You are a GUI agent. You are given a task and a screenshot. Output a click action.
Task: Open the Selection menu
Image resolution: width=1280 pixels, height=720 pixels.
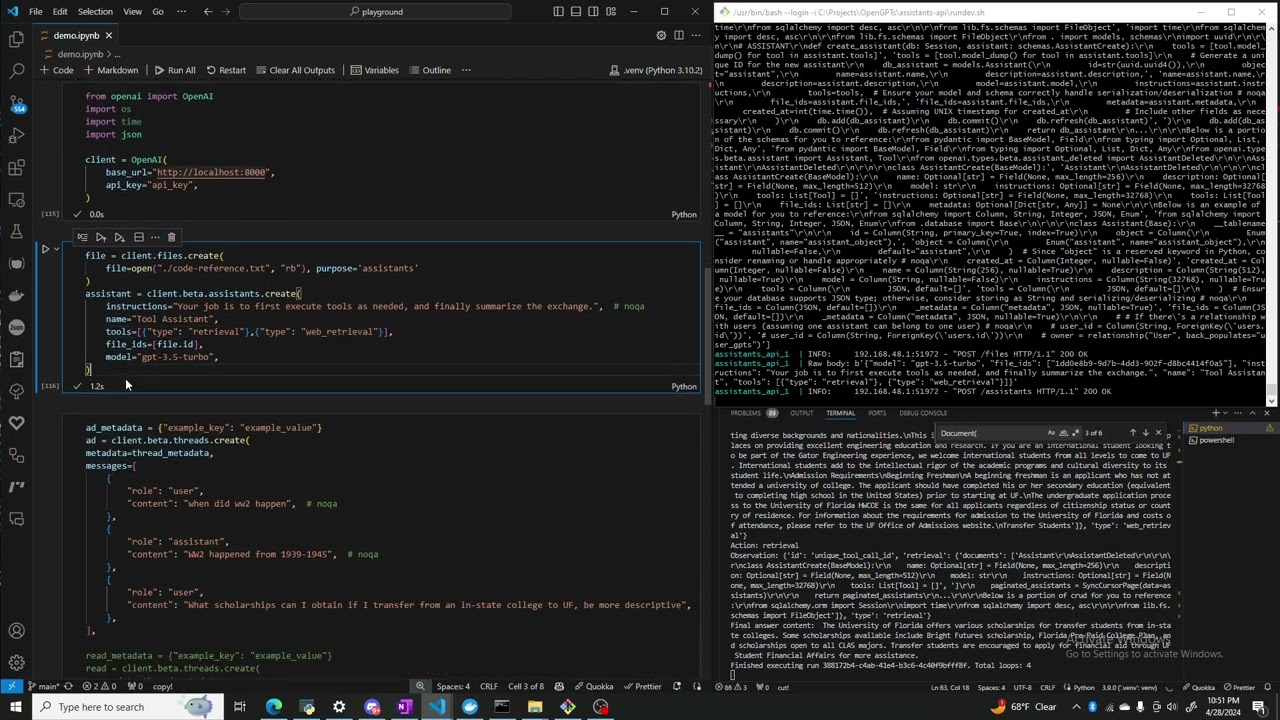click(x=95, y=12)
